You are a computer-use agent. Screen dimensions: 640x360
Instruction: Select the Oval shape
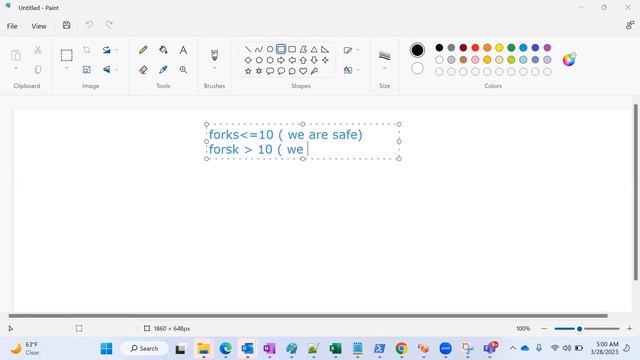click(x=270, y=49)
